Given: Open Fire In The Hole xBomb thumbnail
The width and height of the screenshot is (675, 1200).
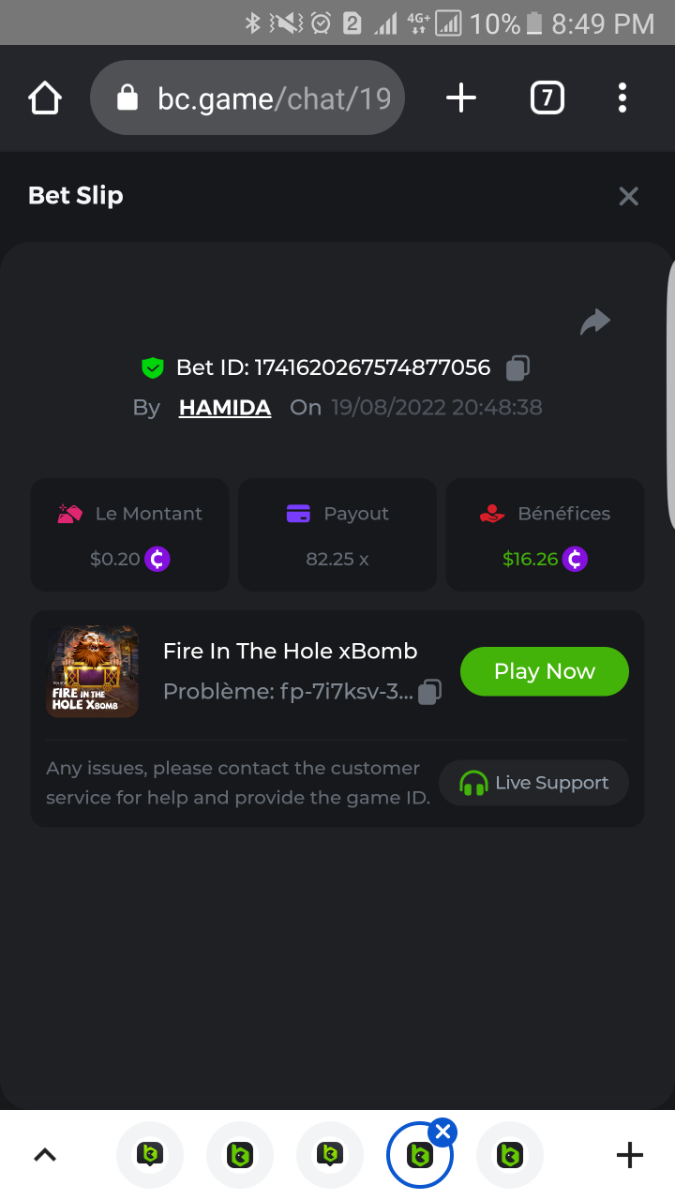Looking at the screenshot, I should click(93, 671).
